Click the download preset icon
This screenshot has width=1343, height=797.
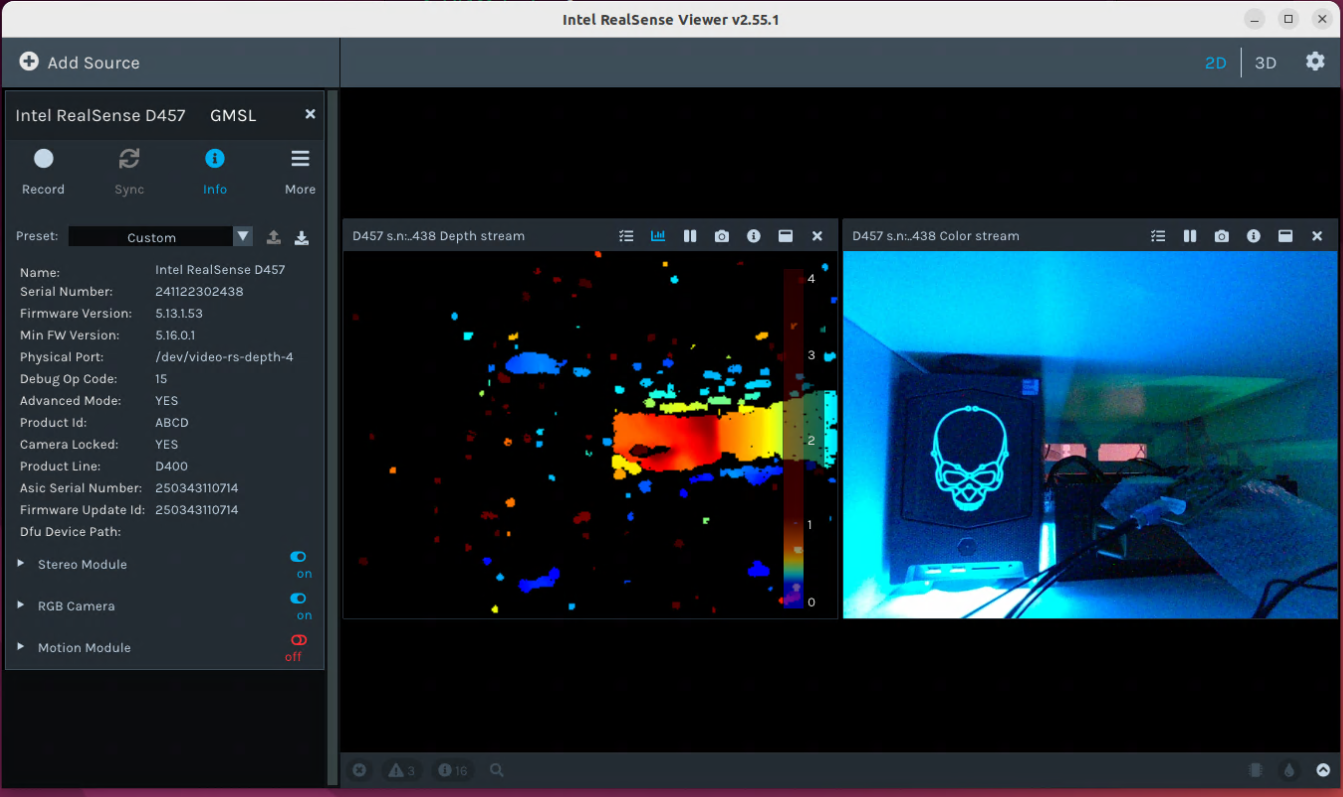[301, 237]
